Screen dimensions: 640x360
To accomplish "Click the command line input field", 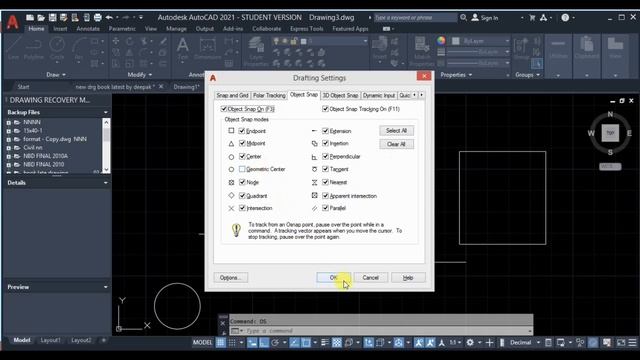I will (380, 331).
